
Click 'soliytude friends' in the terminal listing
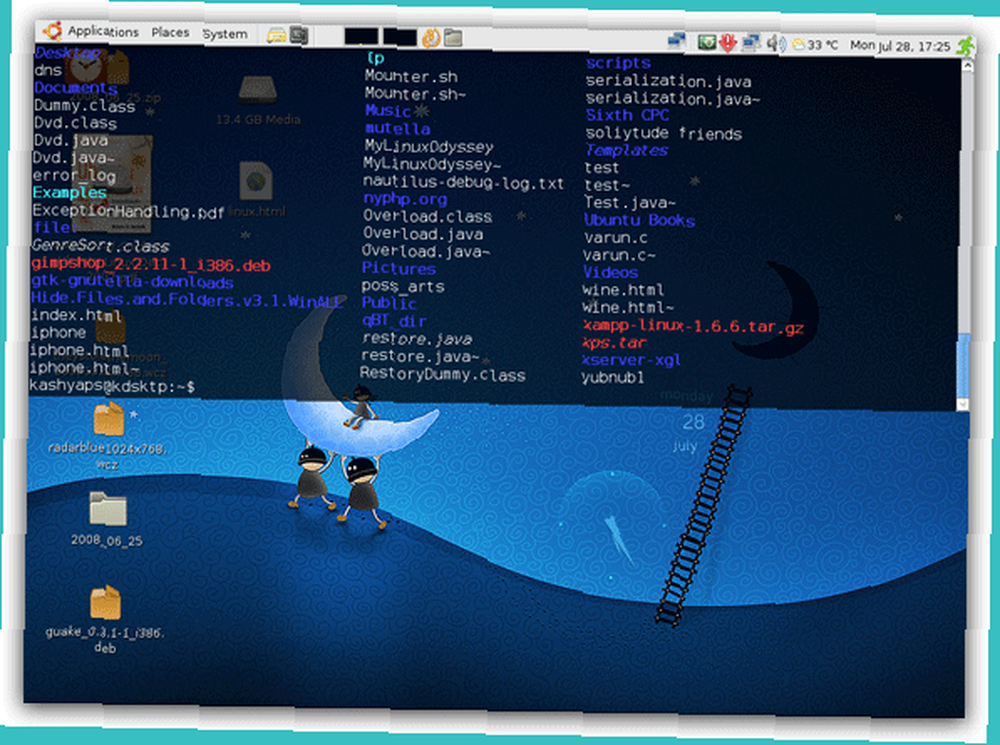664,133
